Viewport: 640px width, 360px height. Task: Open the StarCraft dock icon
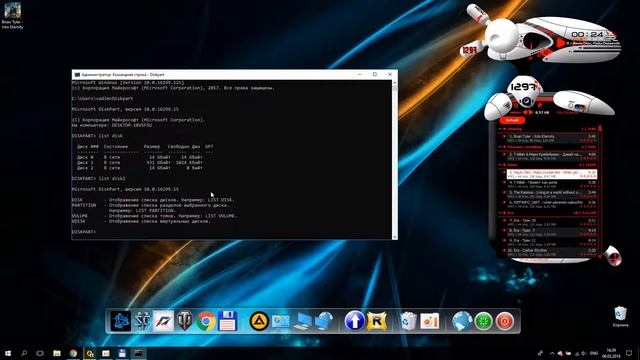(142, 321)
